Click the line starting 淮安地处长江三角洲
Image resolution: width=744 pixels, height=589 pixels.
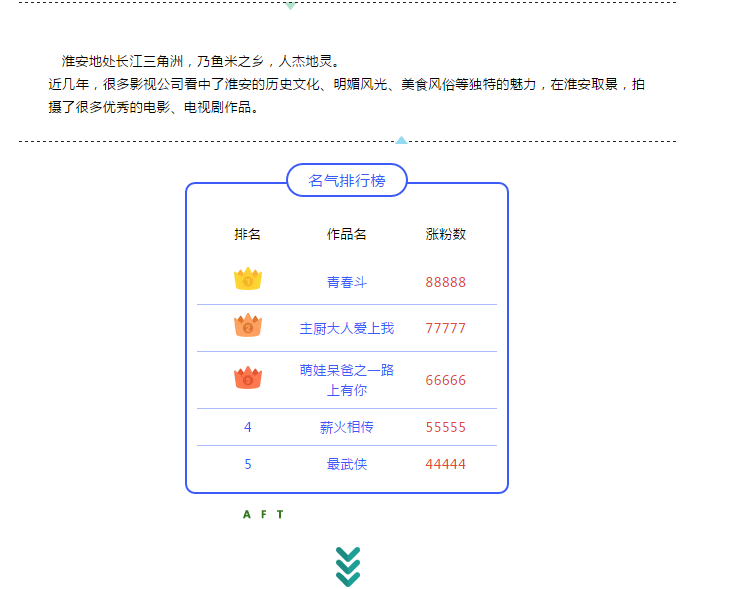(x=200, y=61)
